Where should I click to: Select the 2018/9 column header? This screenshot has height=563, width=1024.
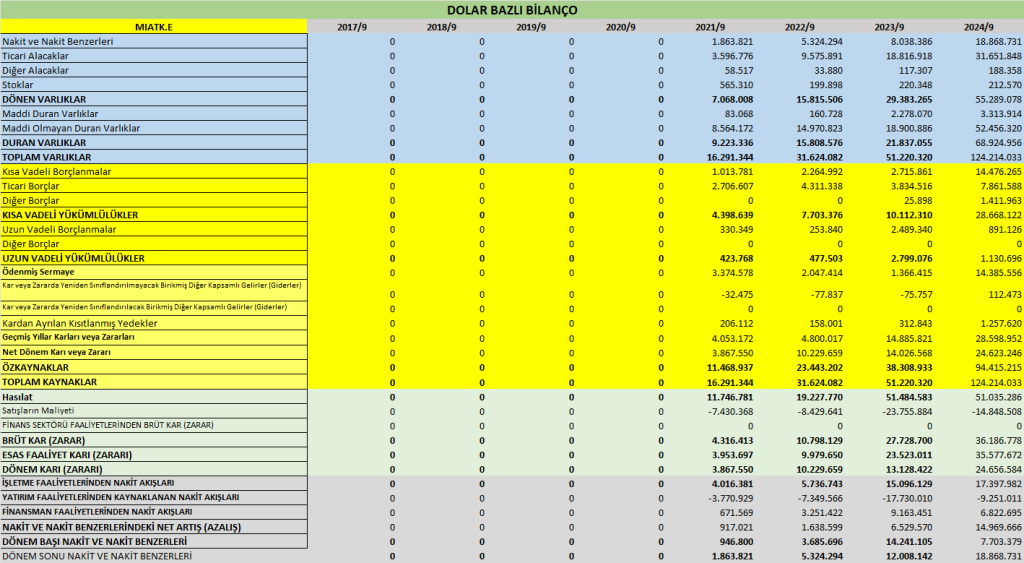click(x=441, y=27)
